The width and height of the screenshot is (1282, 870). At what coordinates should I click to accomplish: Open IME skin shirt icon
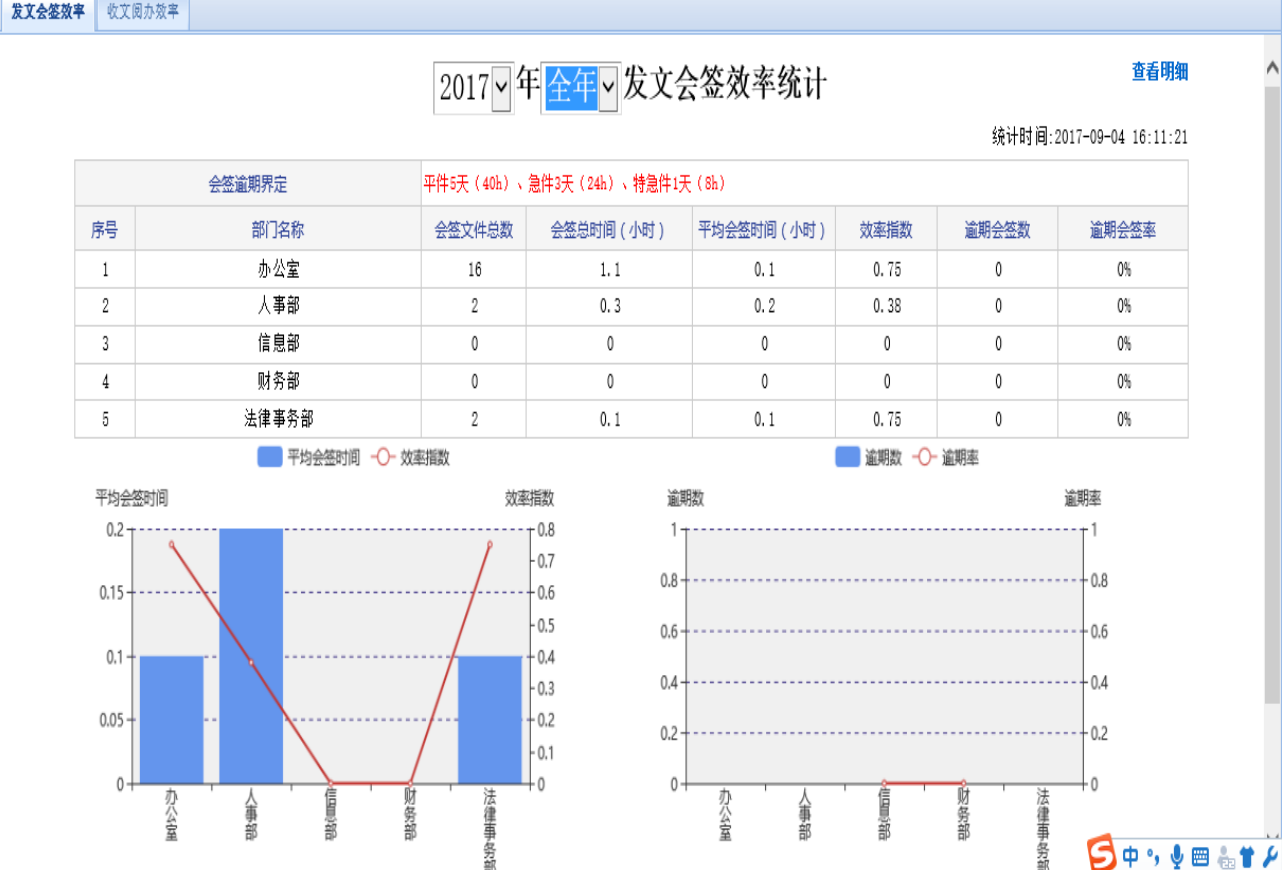tap(1247, 856)
